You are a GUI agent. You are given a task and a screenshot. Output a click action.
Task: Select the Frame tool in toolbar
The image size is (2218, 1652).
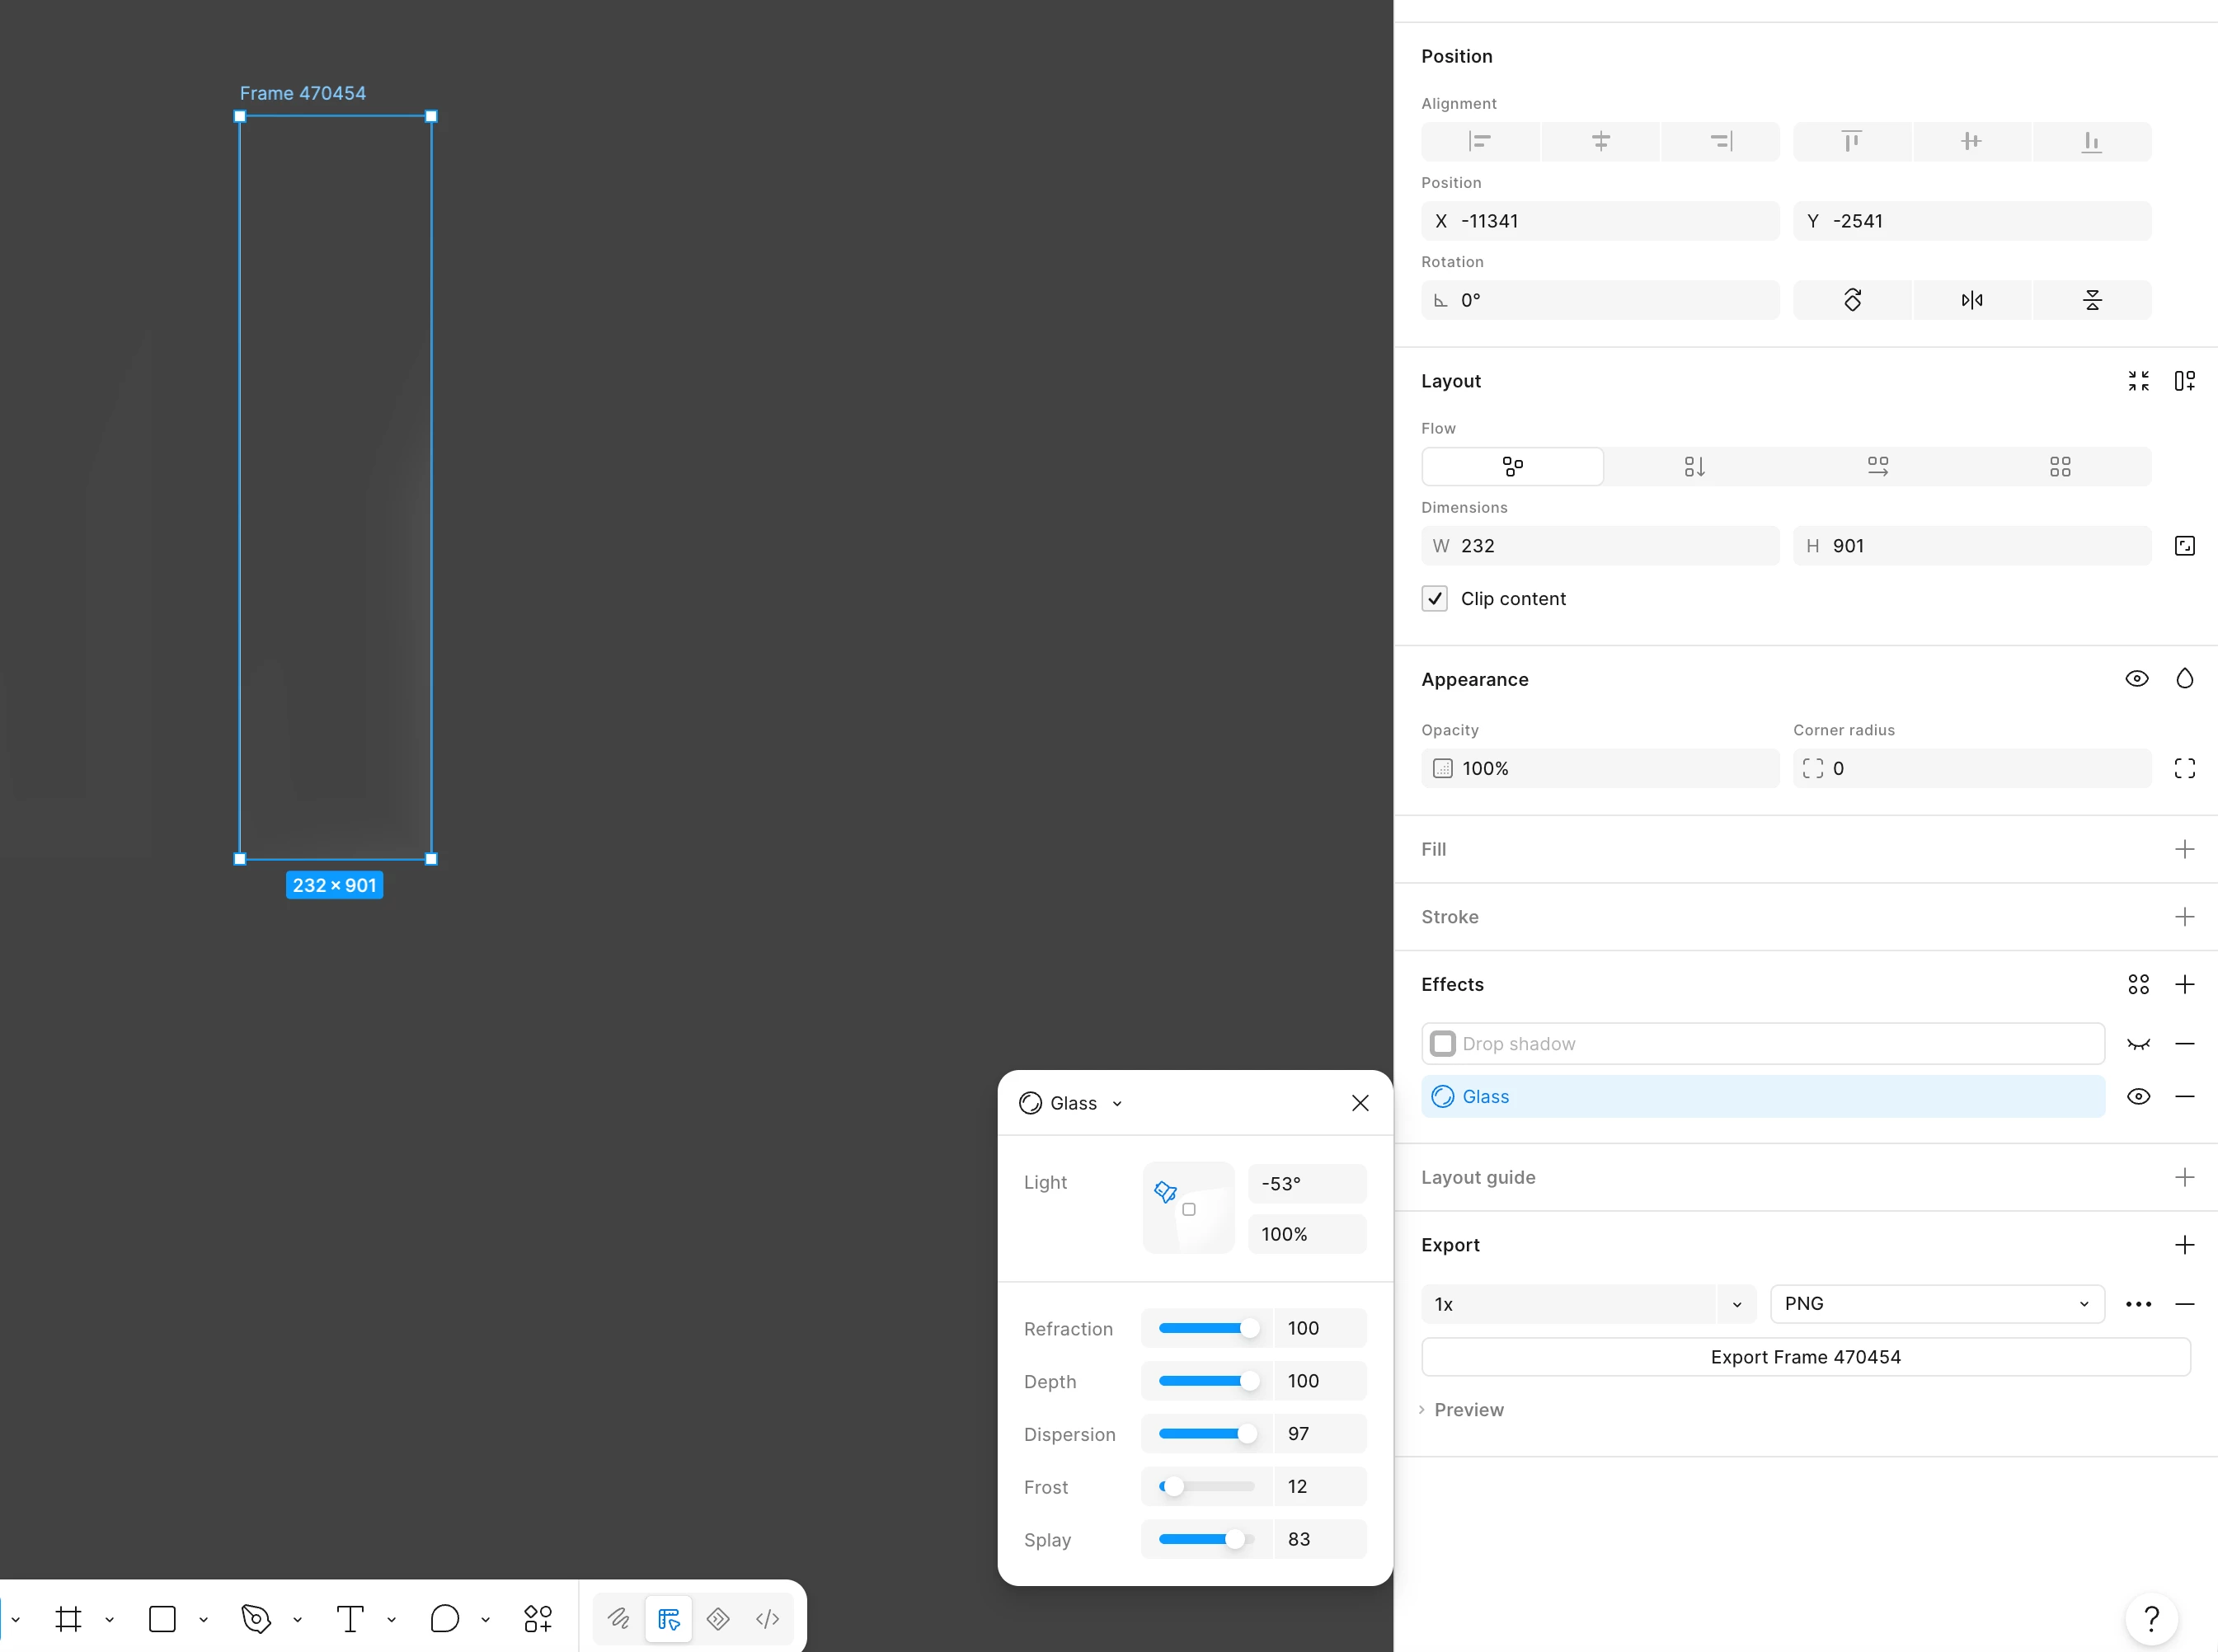(68, 1619)
